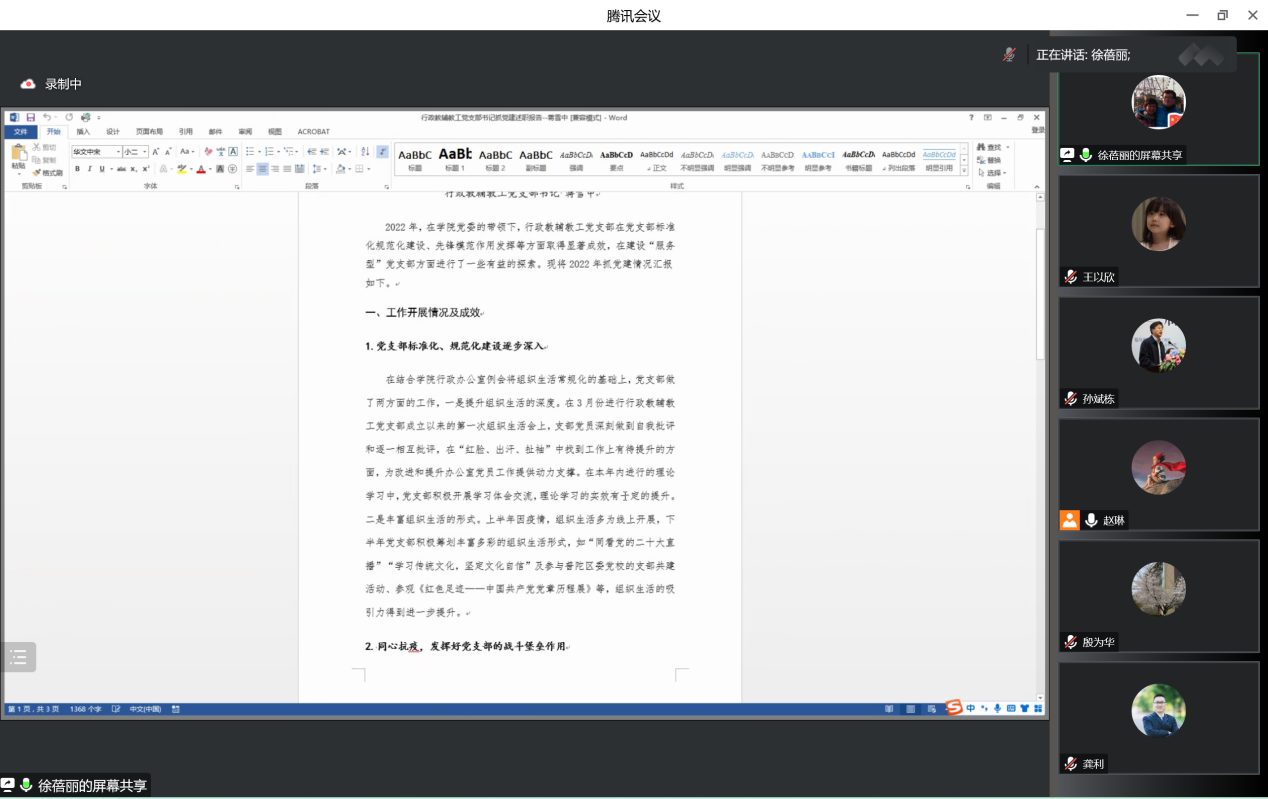This screenshot has width=1268, height=799.
Task: Click the 替换 (Replace) button
Action: [x=992, y=160]
